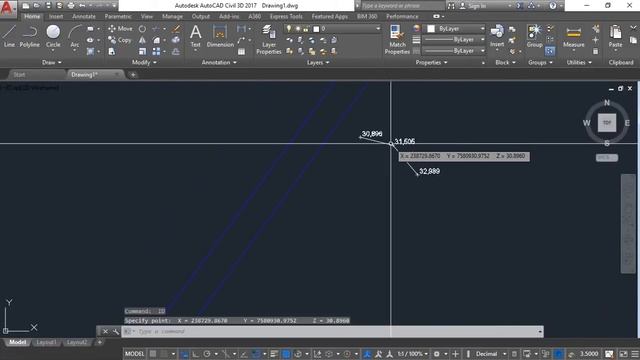Viewport: 640px width, 360px height.
Task: Toggle group selection on in Groups panel
Action: 550,51
